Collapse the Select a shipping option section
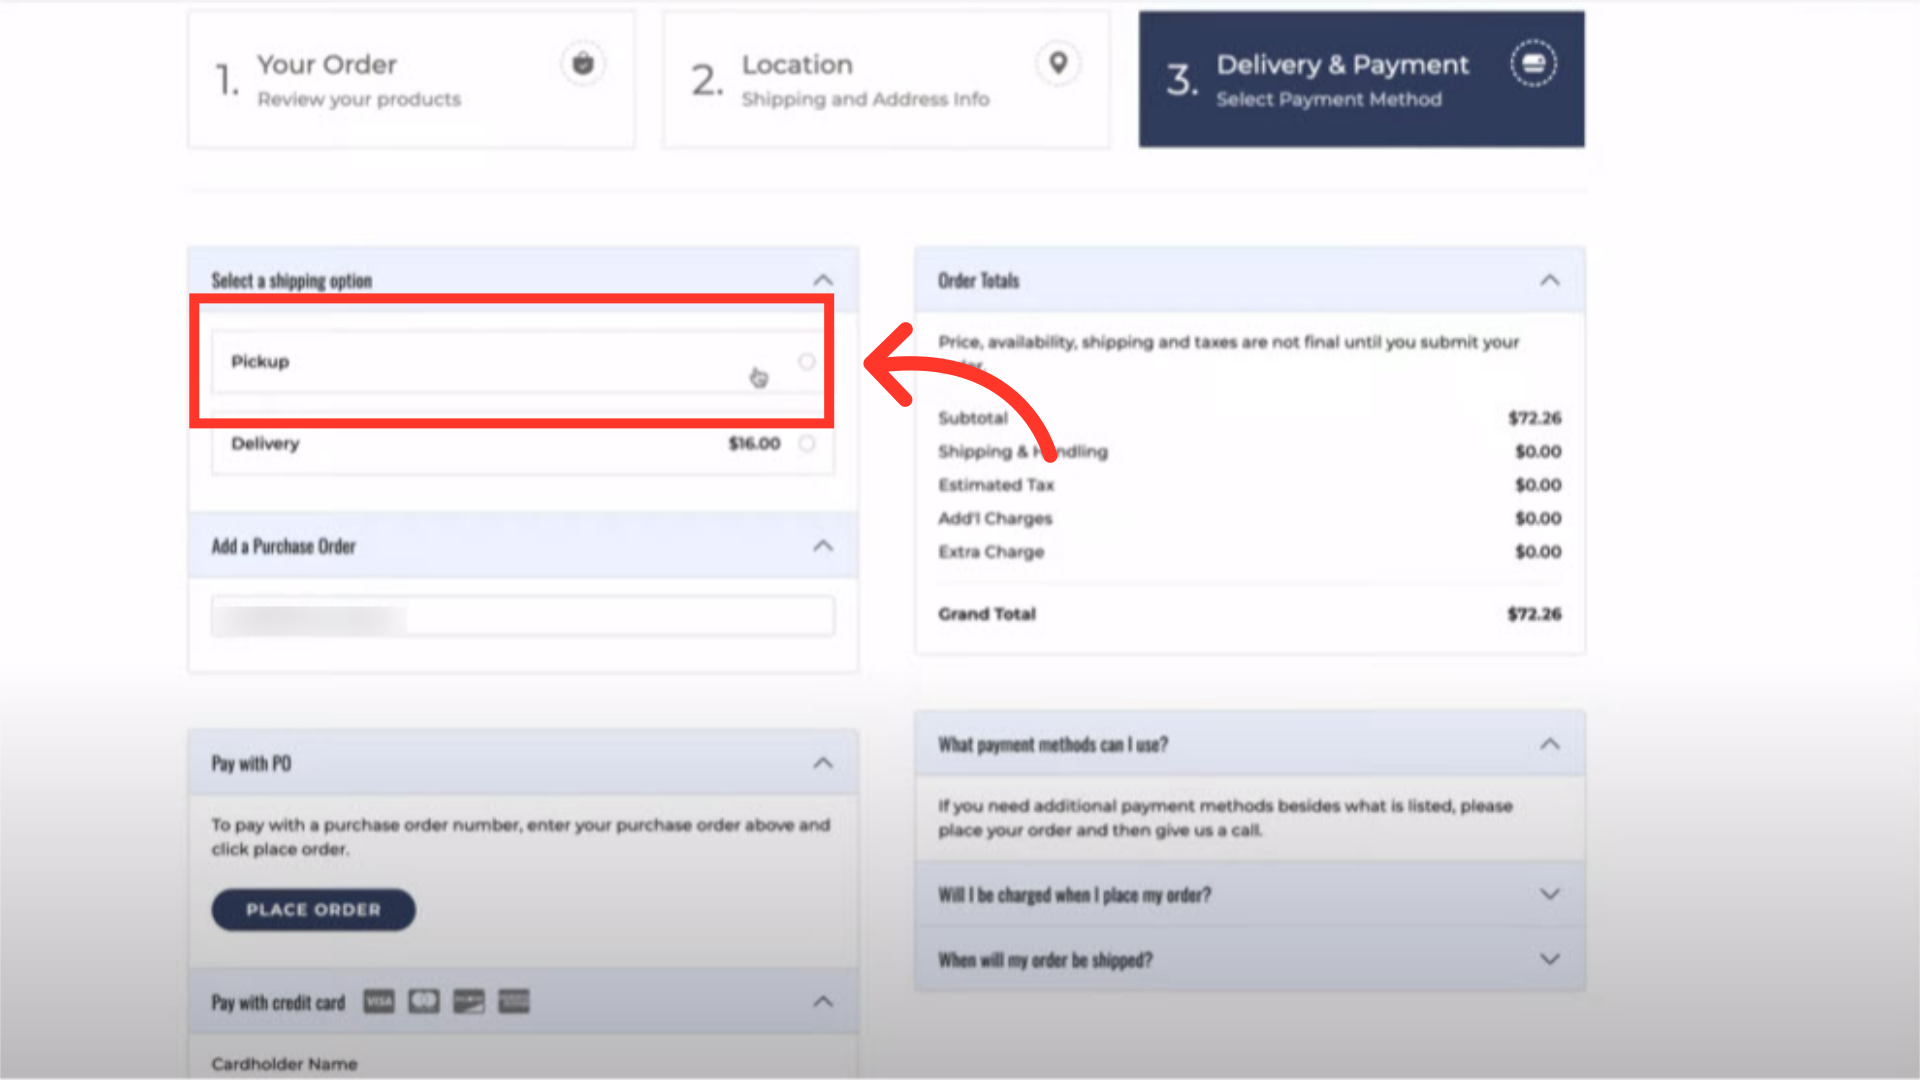The width and height of the screenshot is (1920, 1080). 823,280
